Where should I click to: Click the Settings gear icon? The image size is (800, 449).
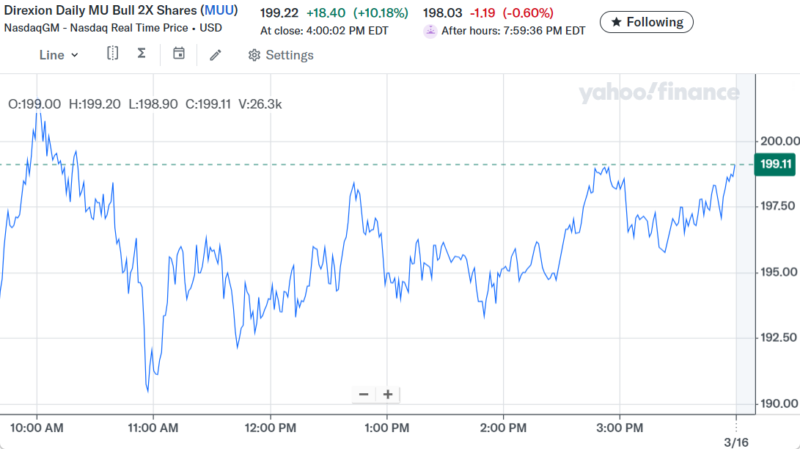[254, 55]
